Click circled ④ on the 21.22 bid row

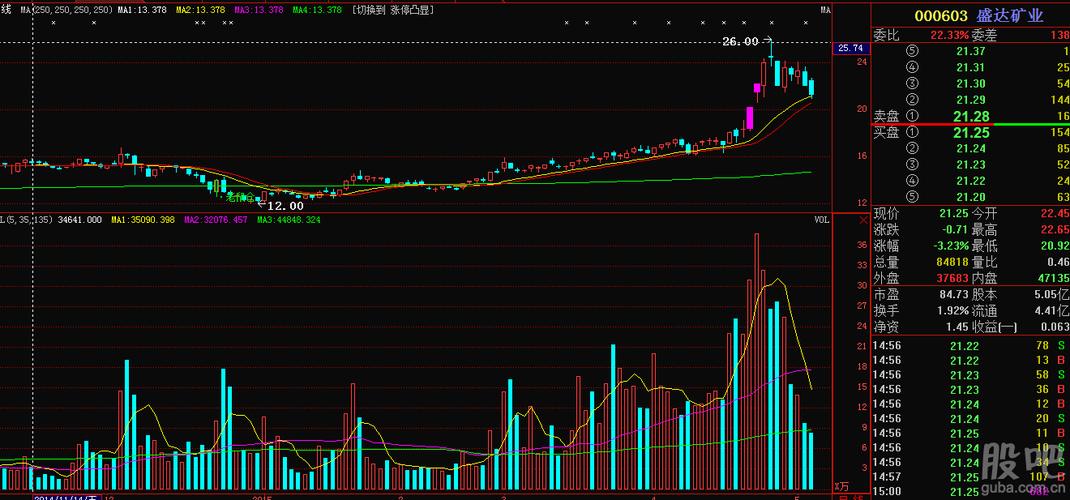pos(913,181)
